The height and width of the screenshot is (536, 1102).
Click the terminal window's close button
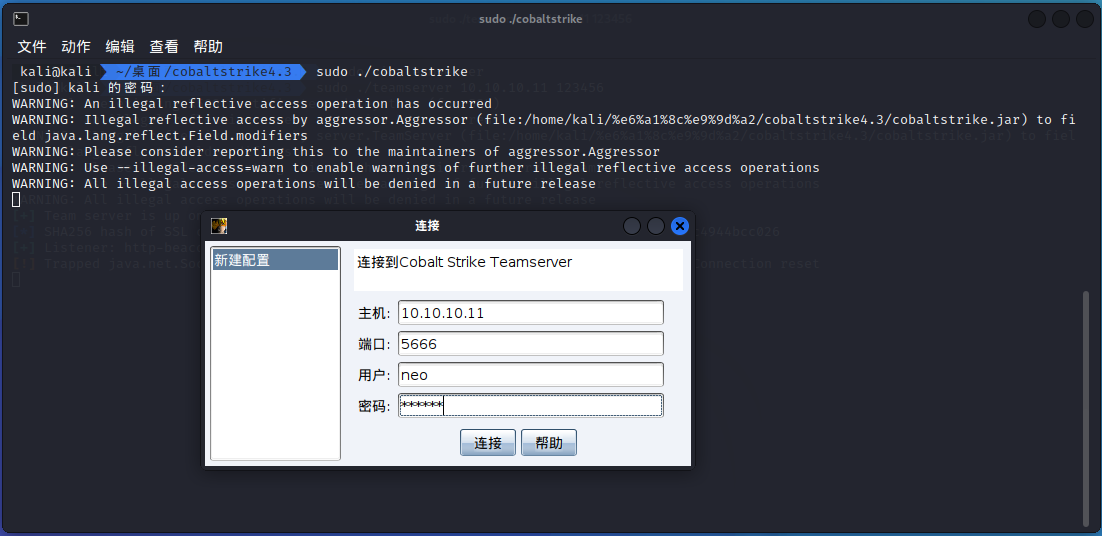[1084, 19]
